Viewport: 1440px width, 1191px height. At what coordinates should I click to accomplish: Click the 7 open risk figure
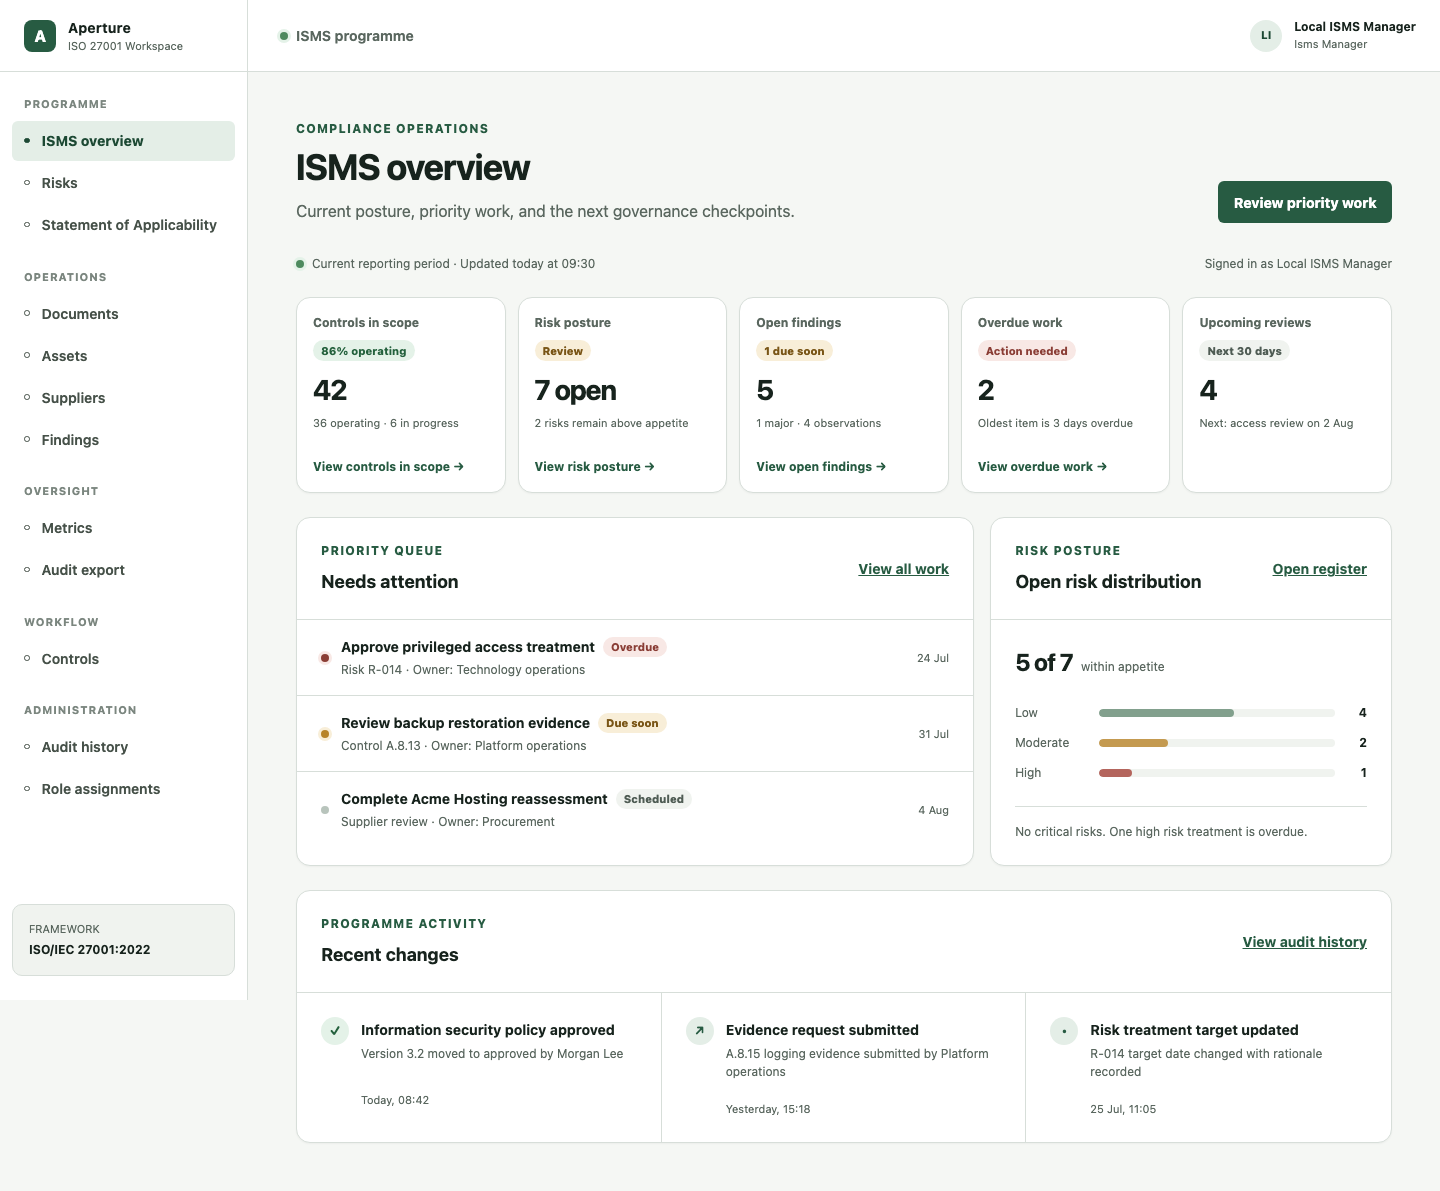pyautogui.click(x=575, y=390)
